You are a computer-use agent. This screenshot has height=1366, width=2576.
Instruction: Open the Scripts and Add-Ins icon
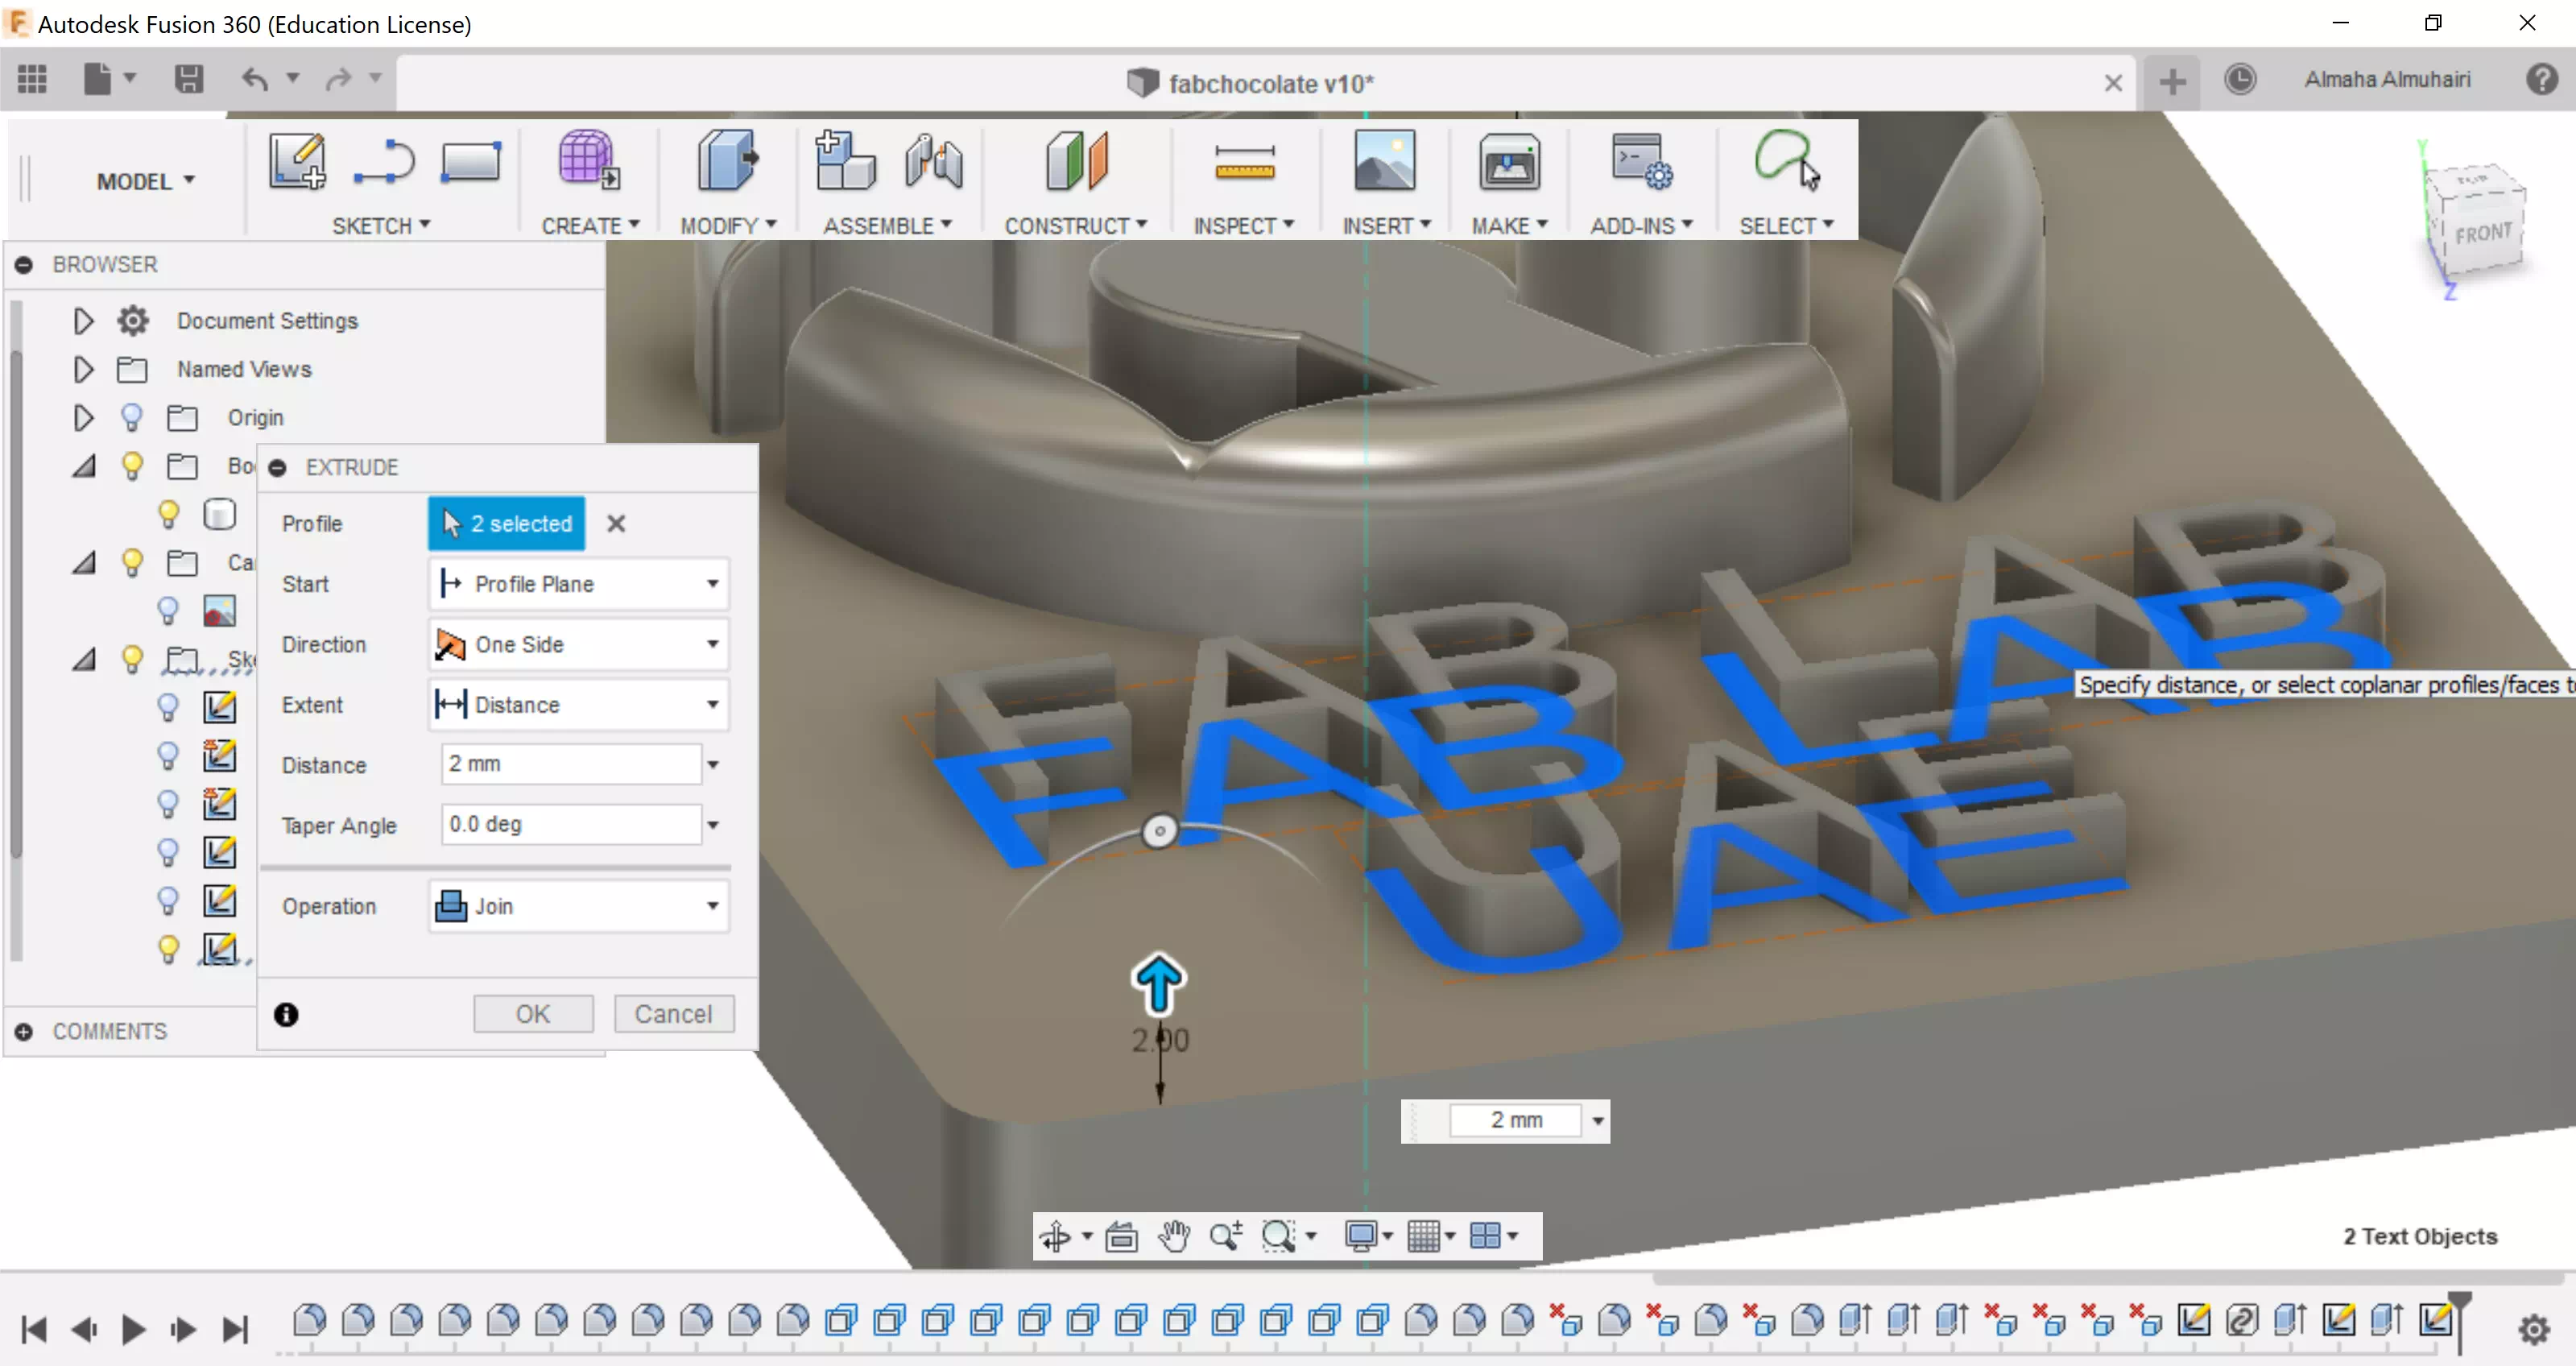click(1640, 162)
